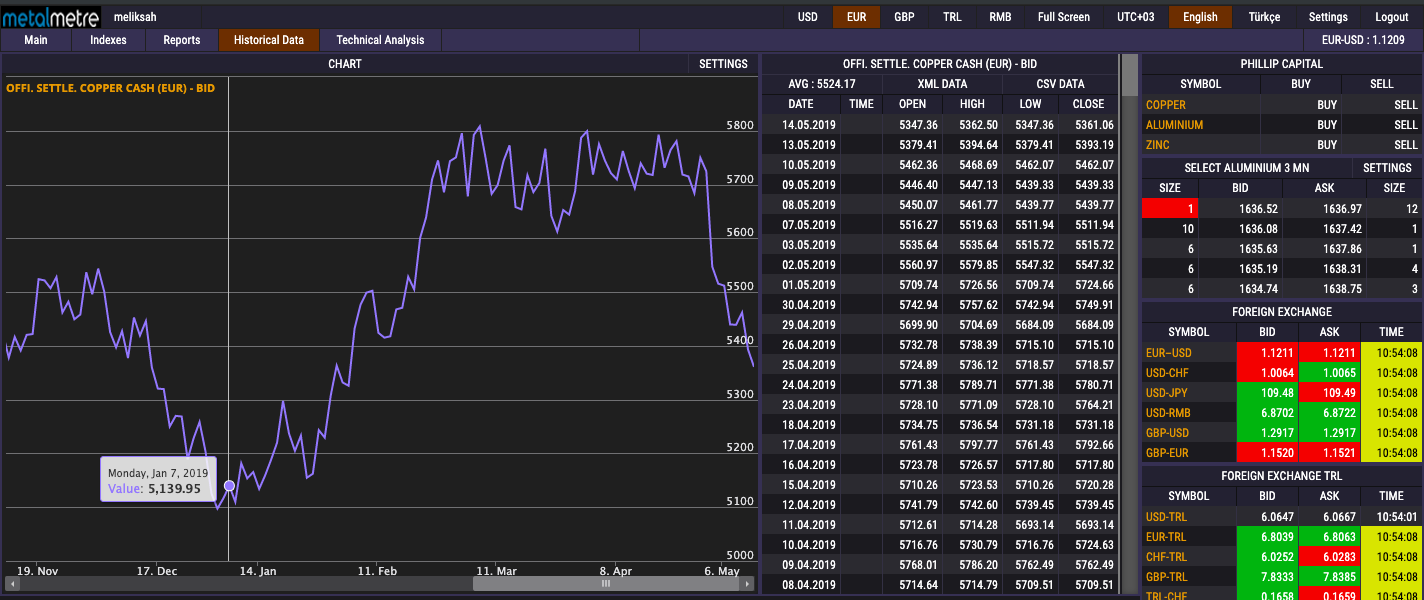The width and height of the screenshot is (1424, 600).
Task: Select CHF-TRL symbol row
Action: pyautogui.click(x=1166, y=557)
